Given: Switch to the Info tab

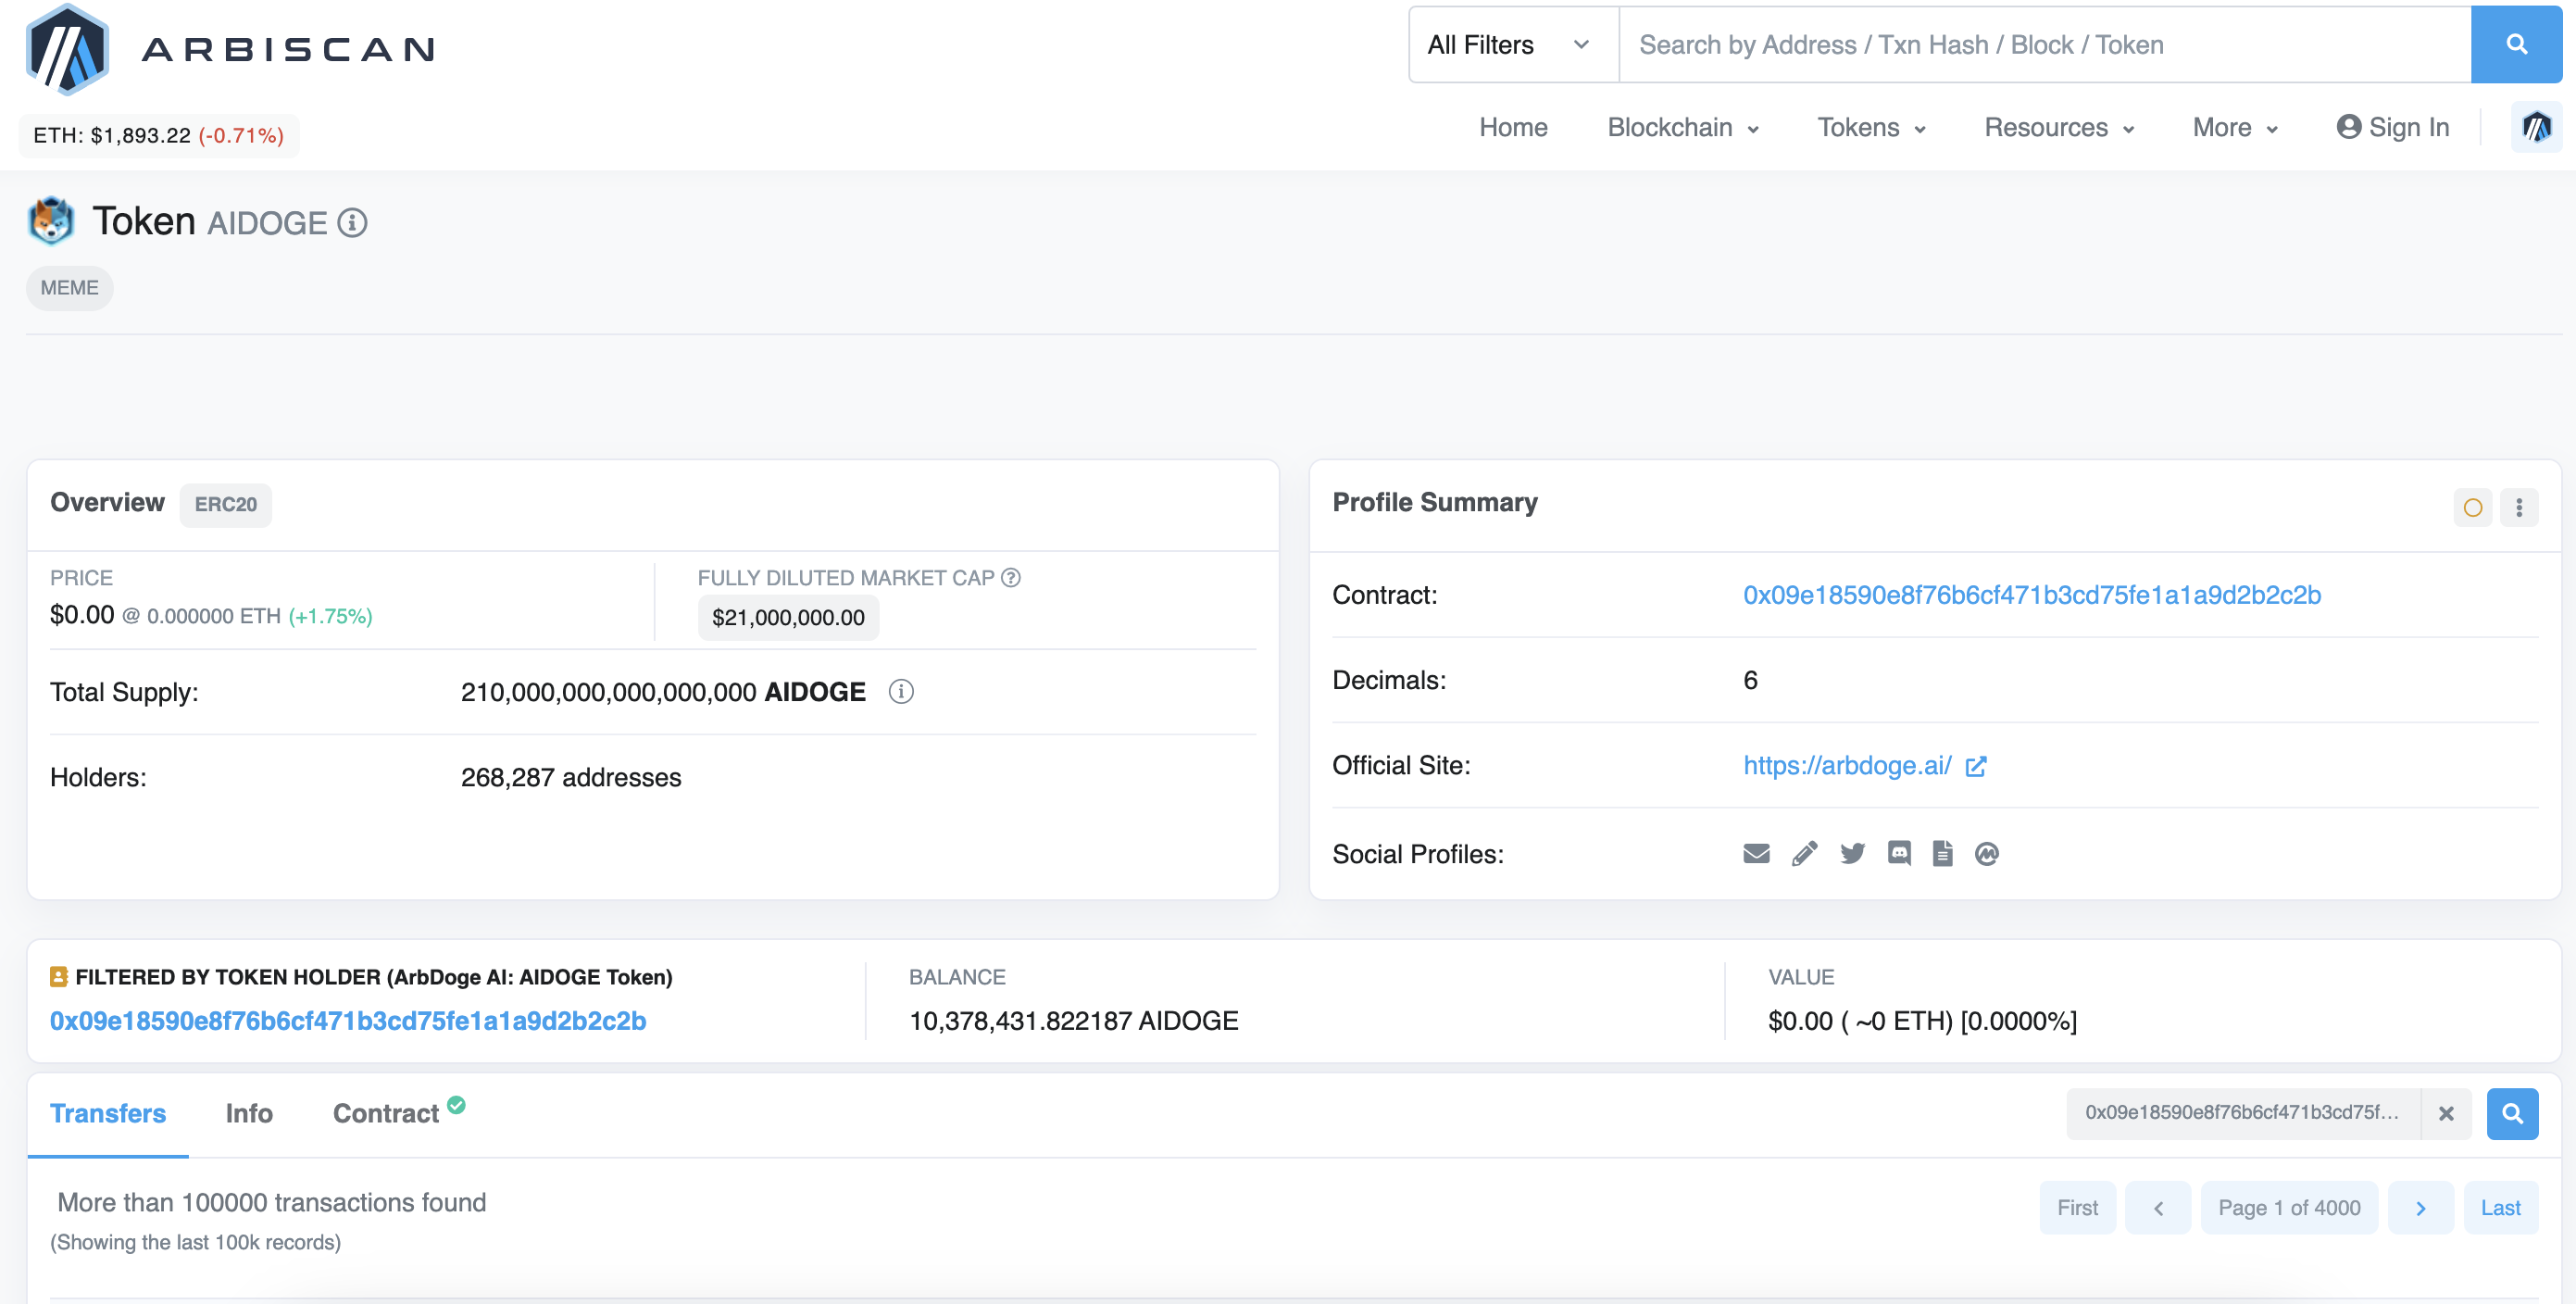Looking at the screenshot, I should point(249,1113).
